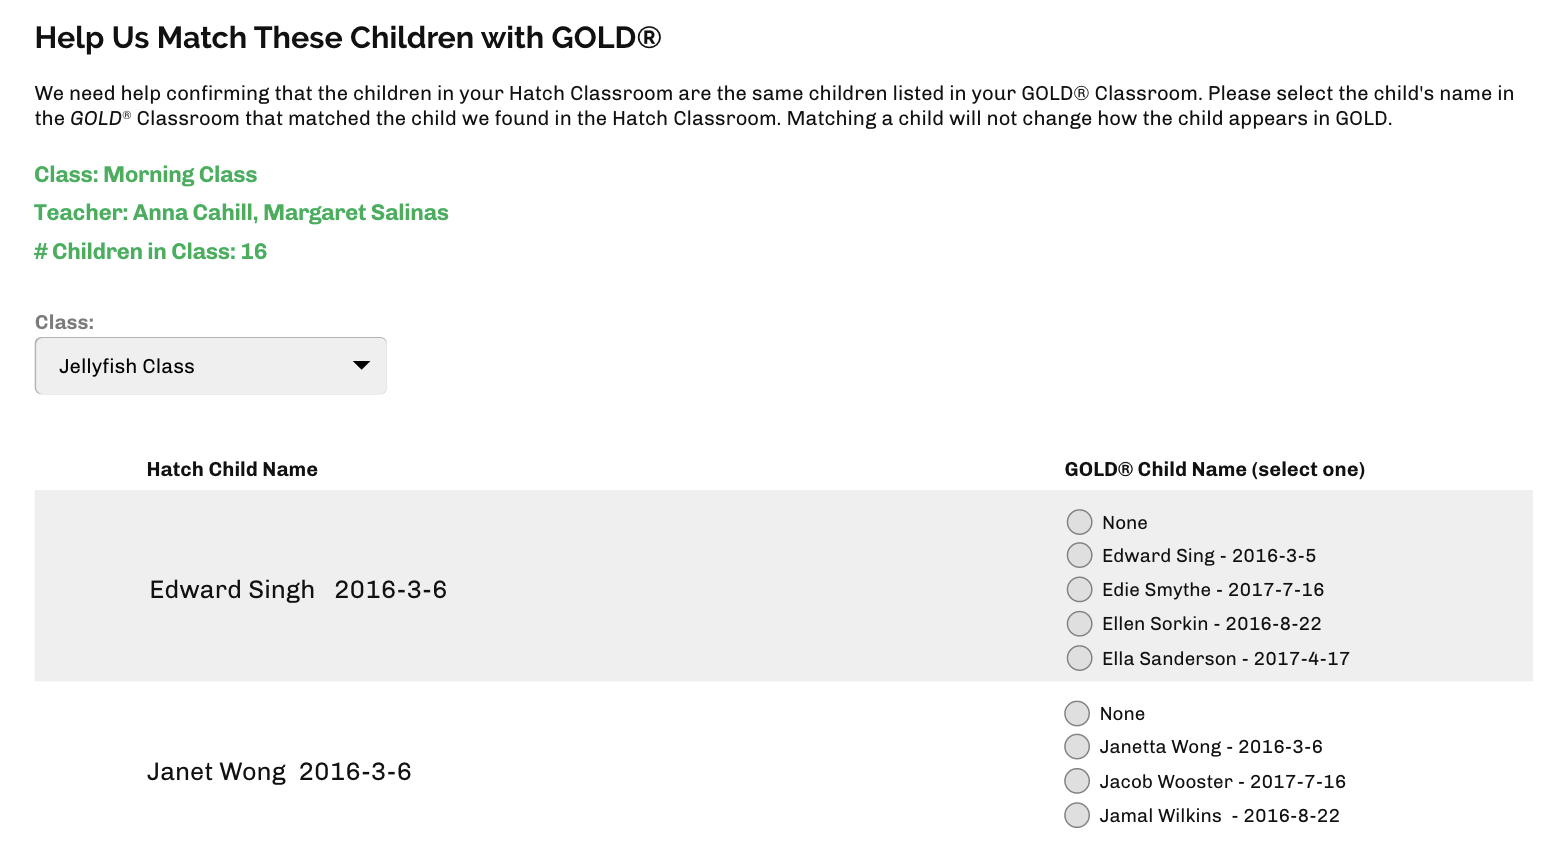Viewport: 1550px width, 842px height.
Task: Select None for Janet Wong's match
Action: [1076, 713]
